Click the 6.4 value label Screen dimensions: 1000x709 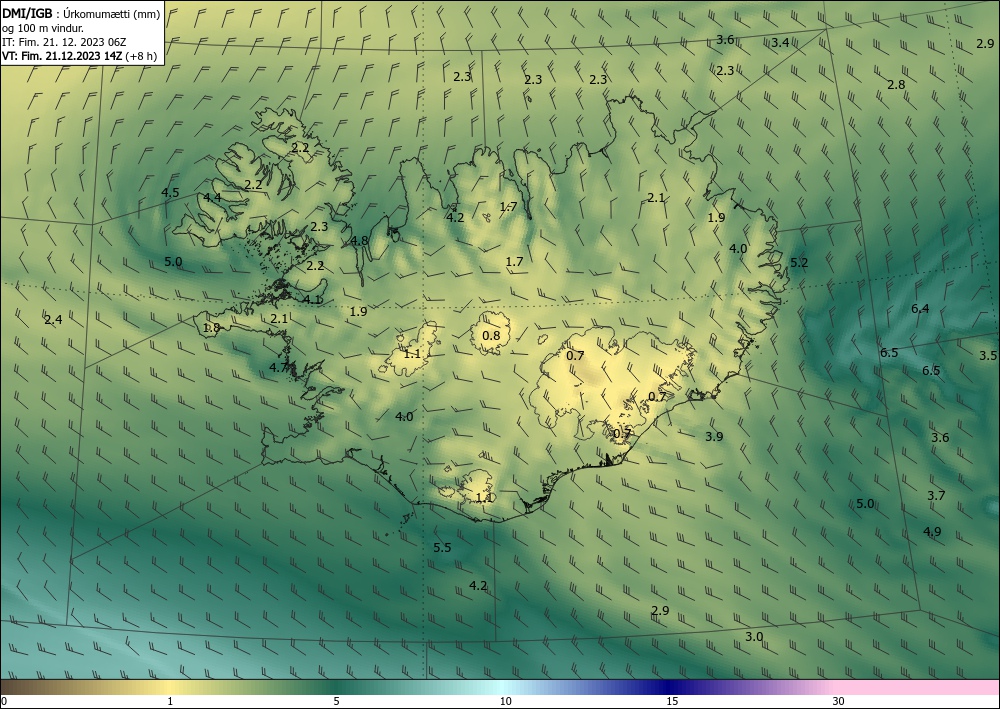point(920,309)
